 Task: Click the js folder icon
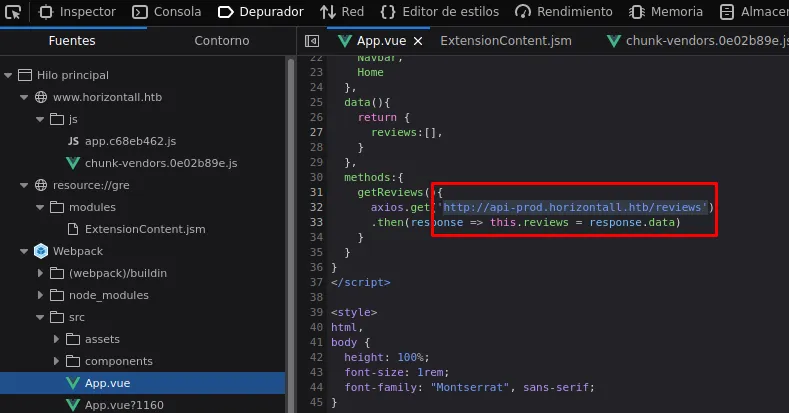57,119
